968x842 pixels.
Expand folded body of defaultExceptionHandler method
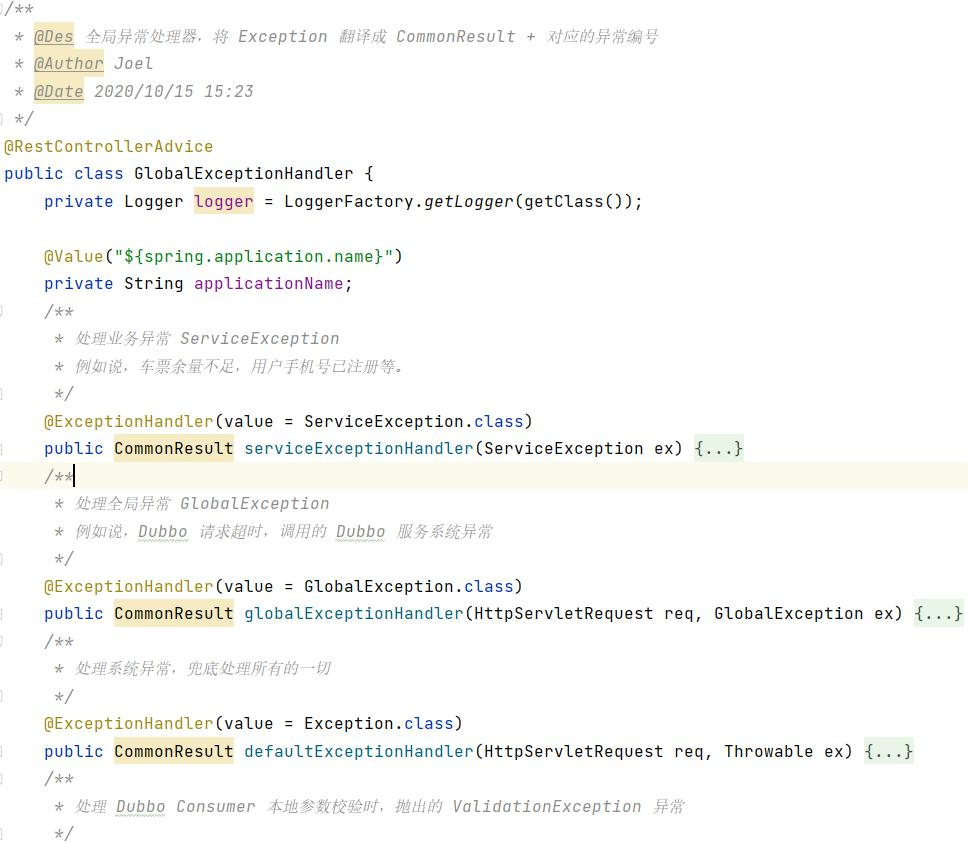(x=888, y=751)
